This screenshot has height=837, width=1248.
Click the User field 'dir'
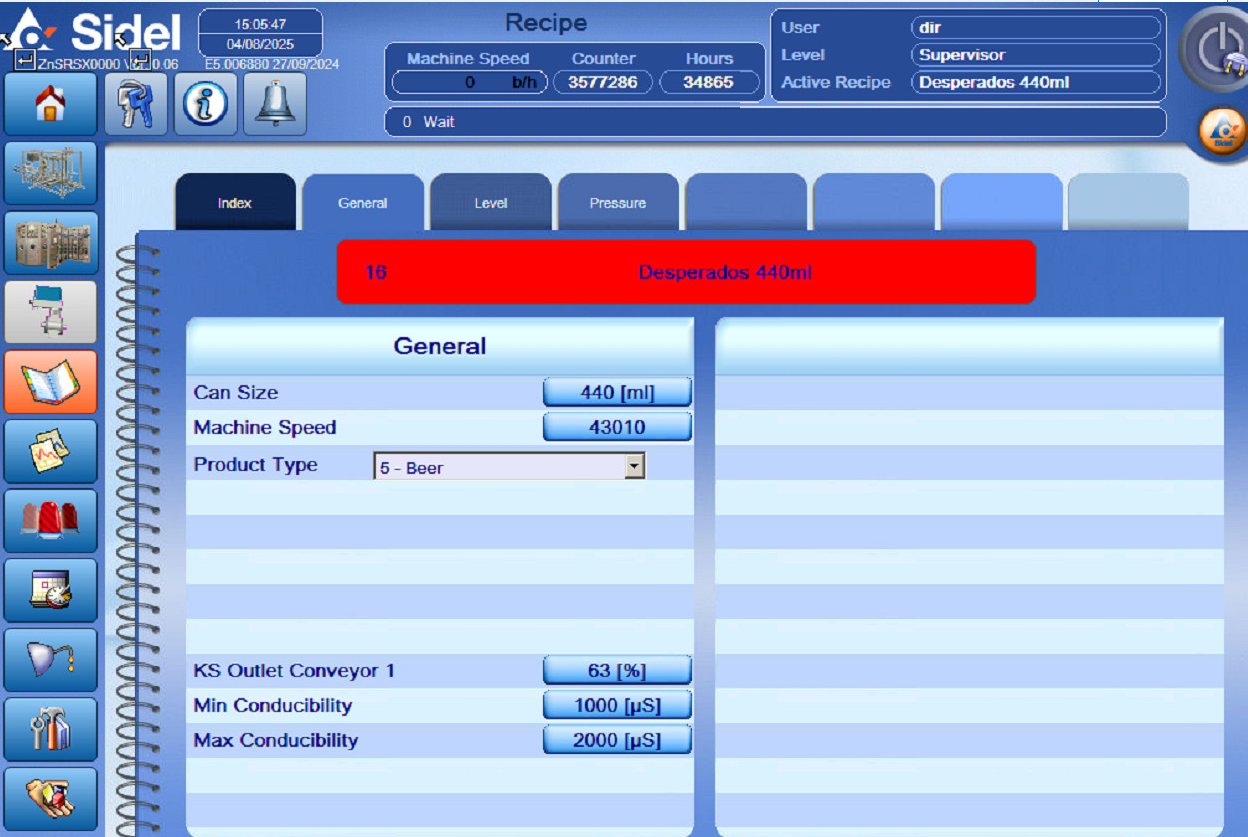(x=1036, y=28)
